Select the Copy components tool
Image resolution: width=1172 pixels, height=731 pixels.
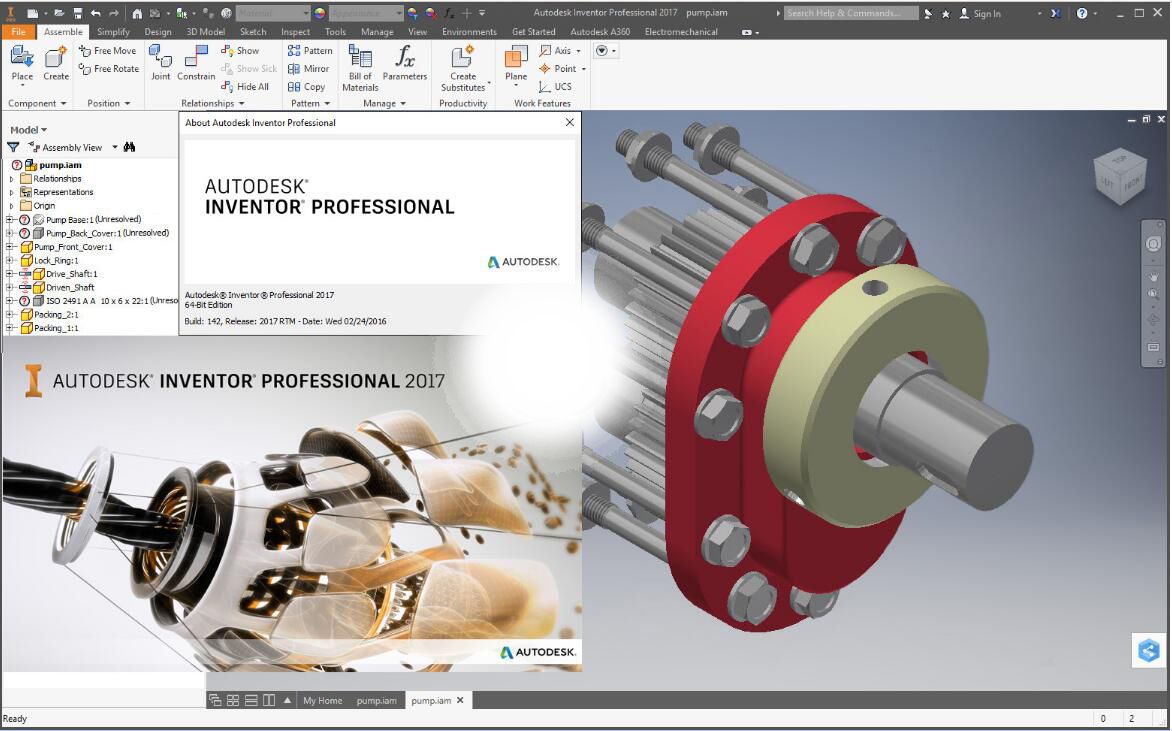(306, 87)
